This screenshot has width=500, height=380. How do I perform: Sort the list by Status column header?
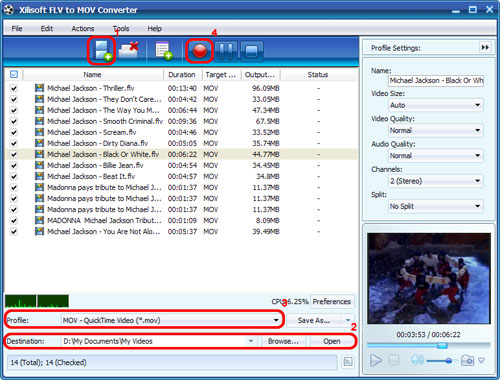[318, 75]
